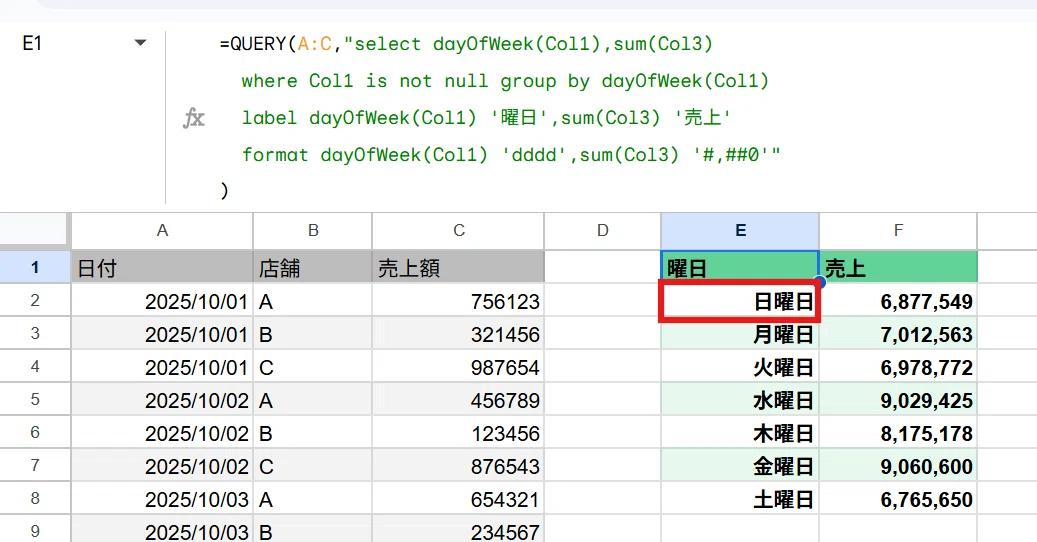Screen dimensions: 1037x542
Task: Click sales amount 321456
Action: pos(458,334)
